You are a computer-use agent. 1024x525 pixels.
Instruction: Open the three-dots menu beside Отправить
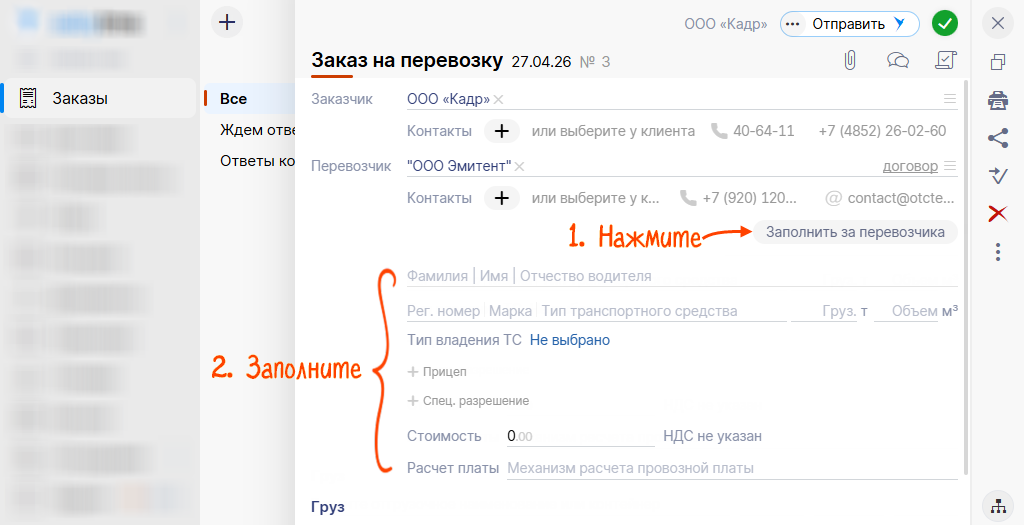pyautogui.click(x=793, y=24)
